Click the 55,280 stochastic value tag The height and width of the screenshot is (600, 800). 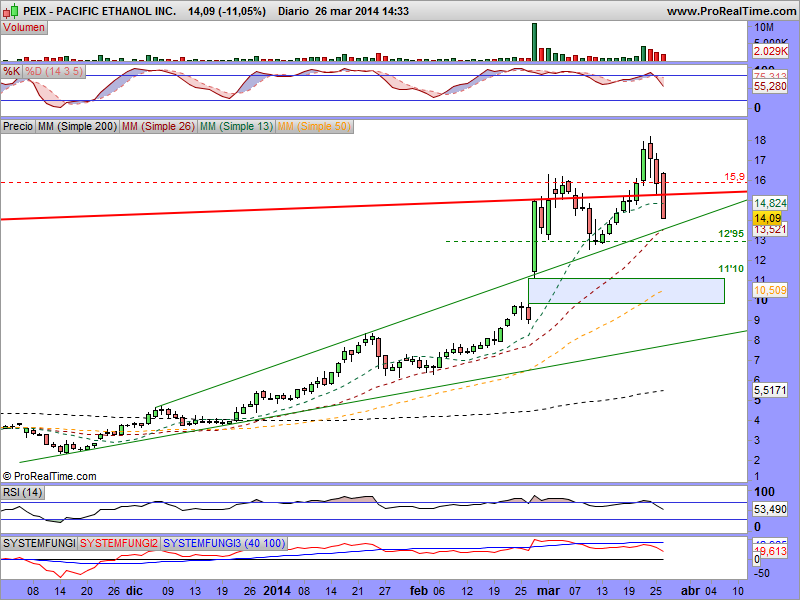(x=770, y=86)
